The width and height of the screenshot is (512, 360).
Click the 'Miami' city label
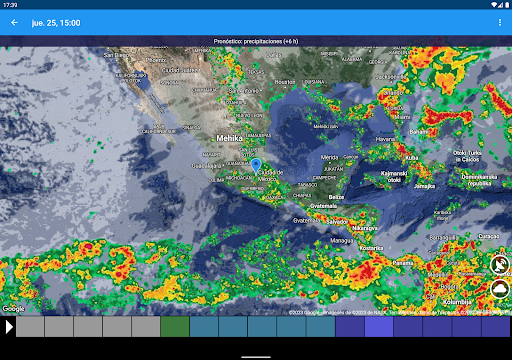click(x=402, y=117)
